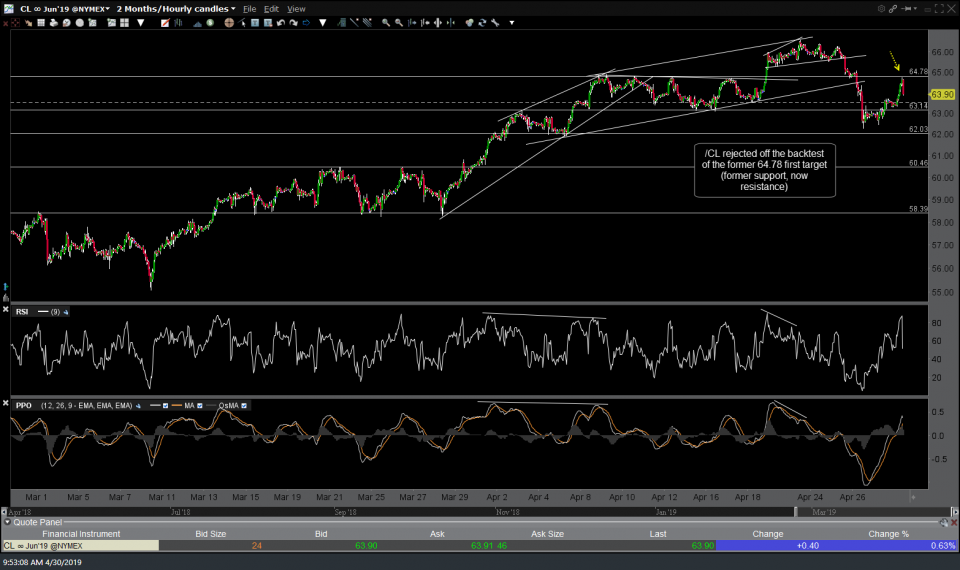The image size is (960, 570).
Task: Collapse the Quote Panel expander arrow
Action: [7, 522]
